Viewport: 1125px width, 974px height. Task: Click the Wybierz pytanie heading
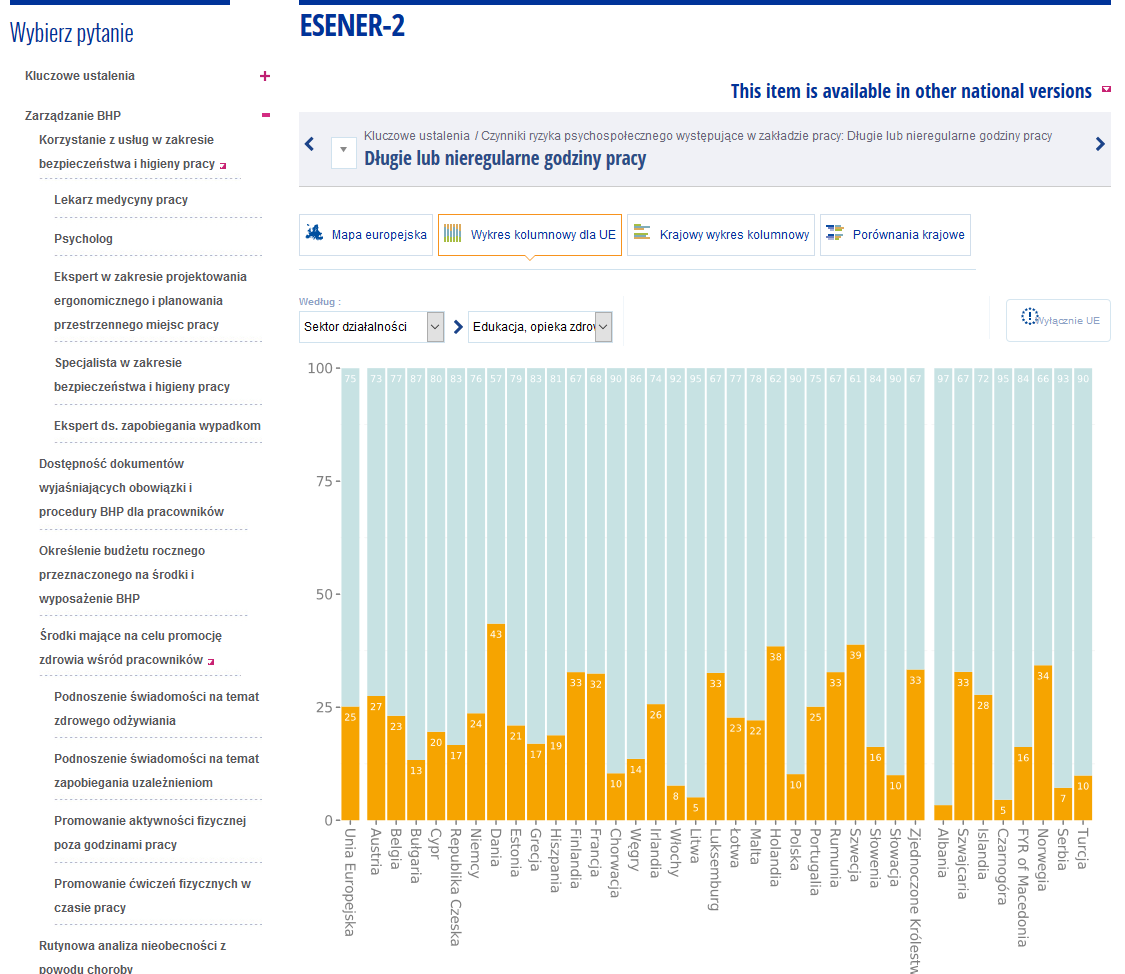[72, 33]
